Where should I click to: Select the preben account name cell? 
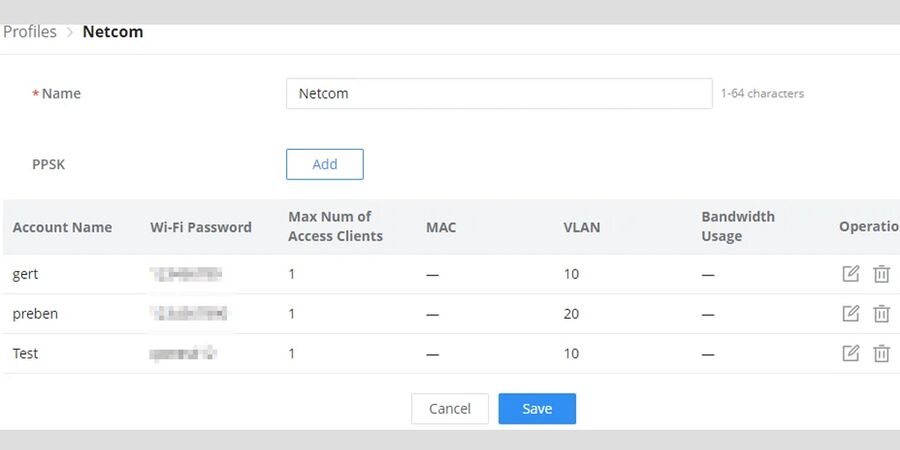[35, 314]
